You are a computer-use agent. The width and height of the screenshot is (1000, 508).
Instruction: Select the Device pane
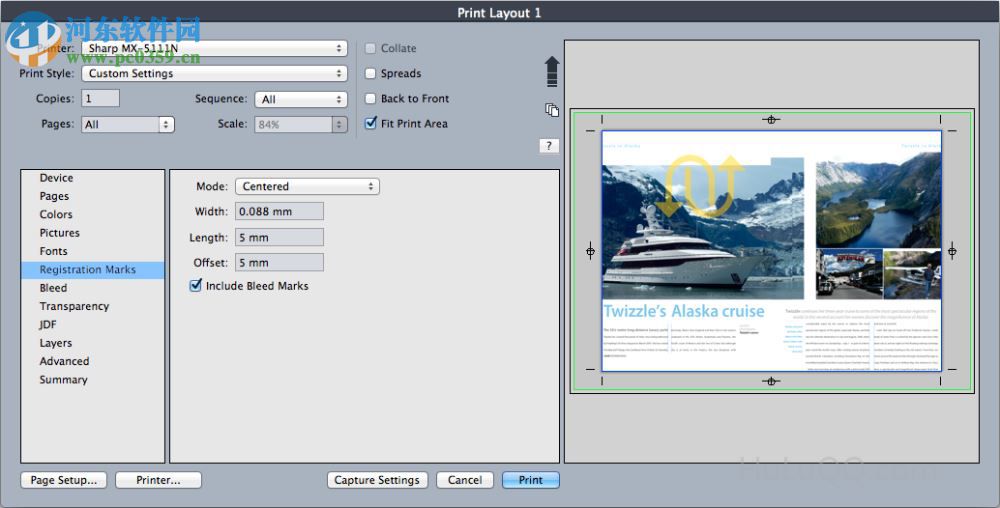(x=93, y=178)
